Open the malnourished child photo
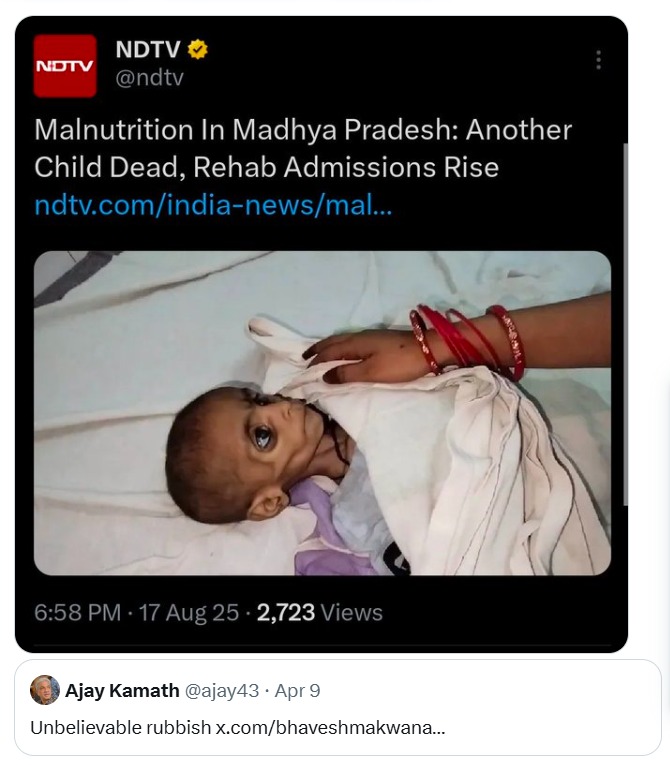 (322, 412)
